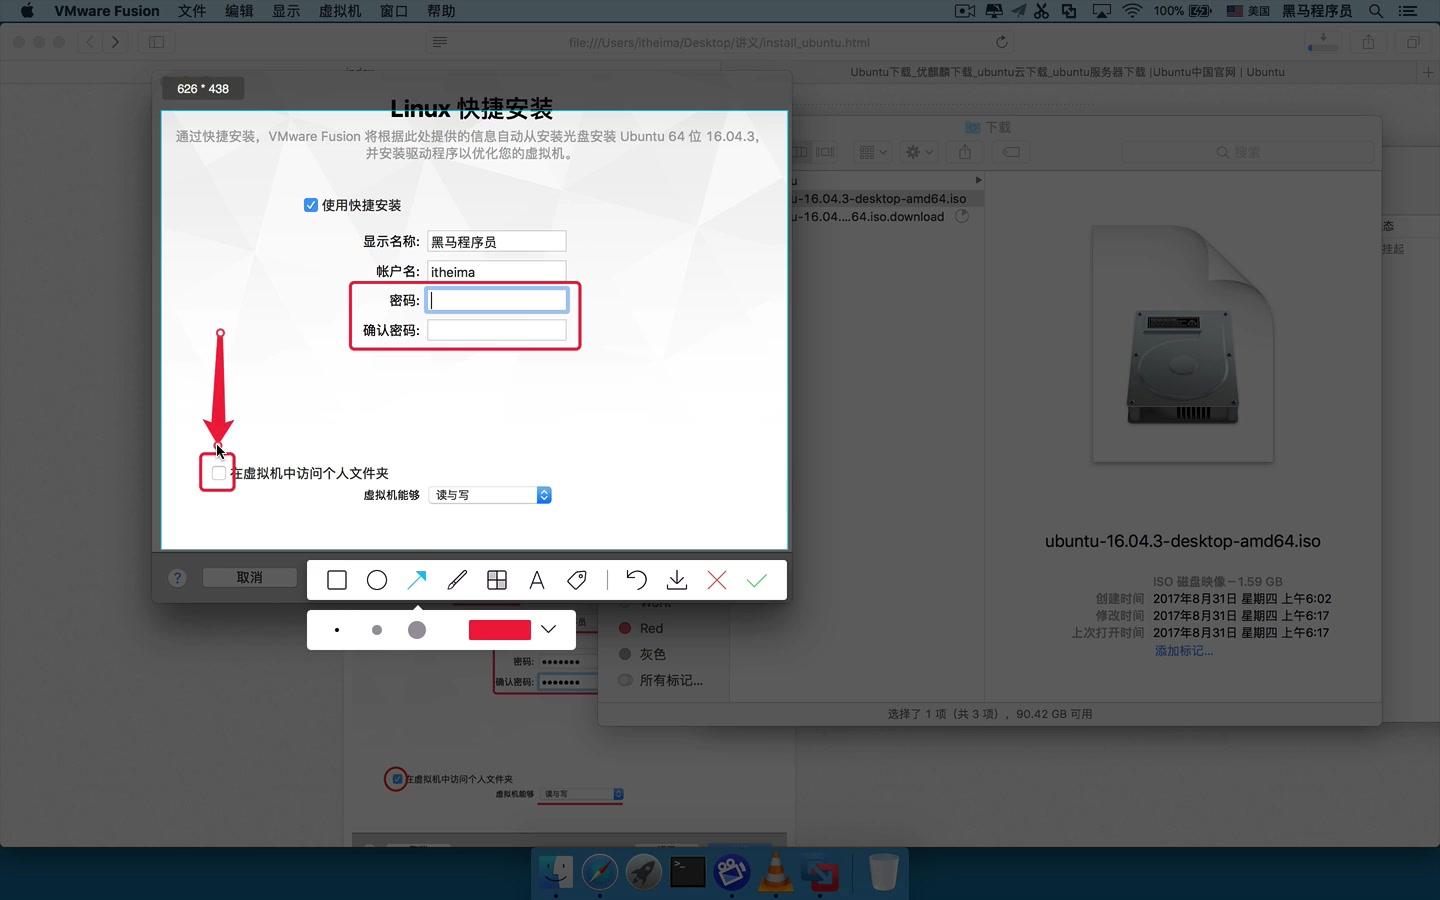Click the red color swatch
The width and height of the screenshot is (1440, 900).
[x=499, y=630]
